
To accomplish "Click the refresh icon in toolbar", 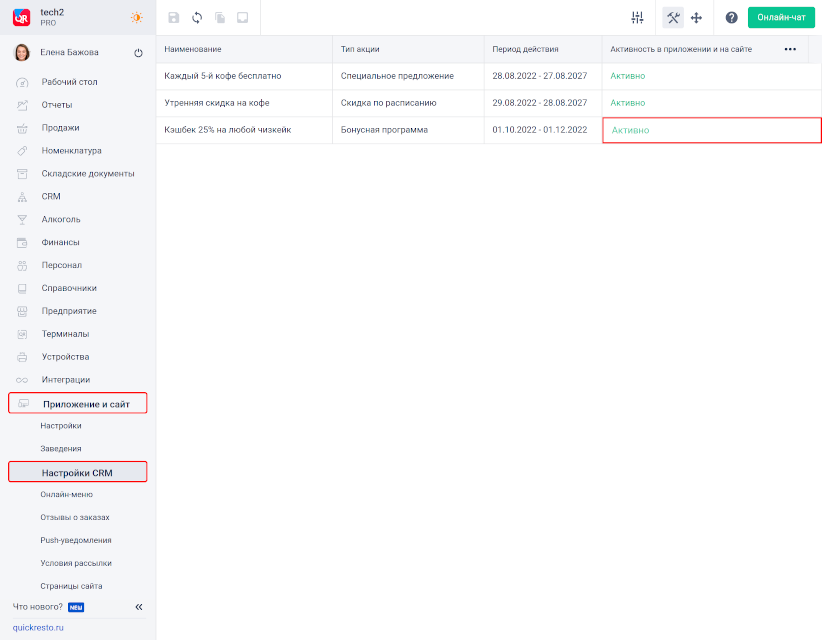I will [x=197, y=18].
